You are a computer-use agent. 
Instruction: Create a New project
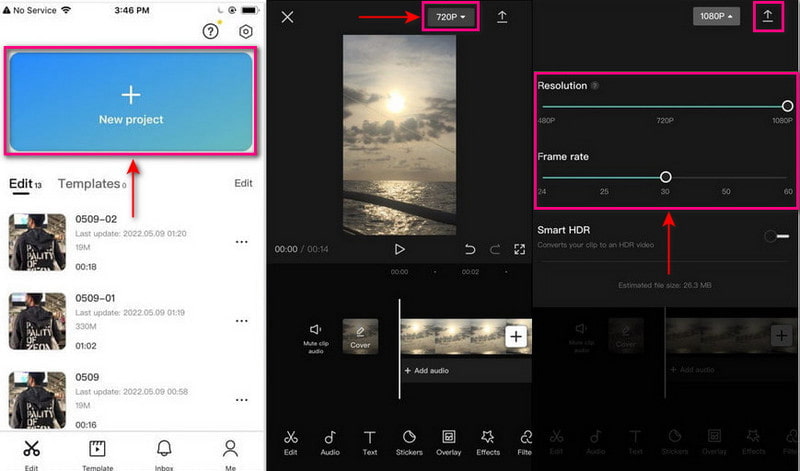pos(131,103)
